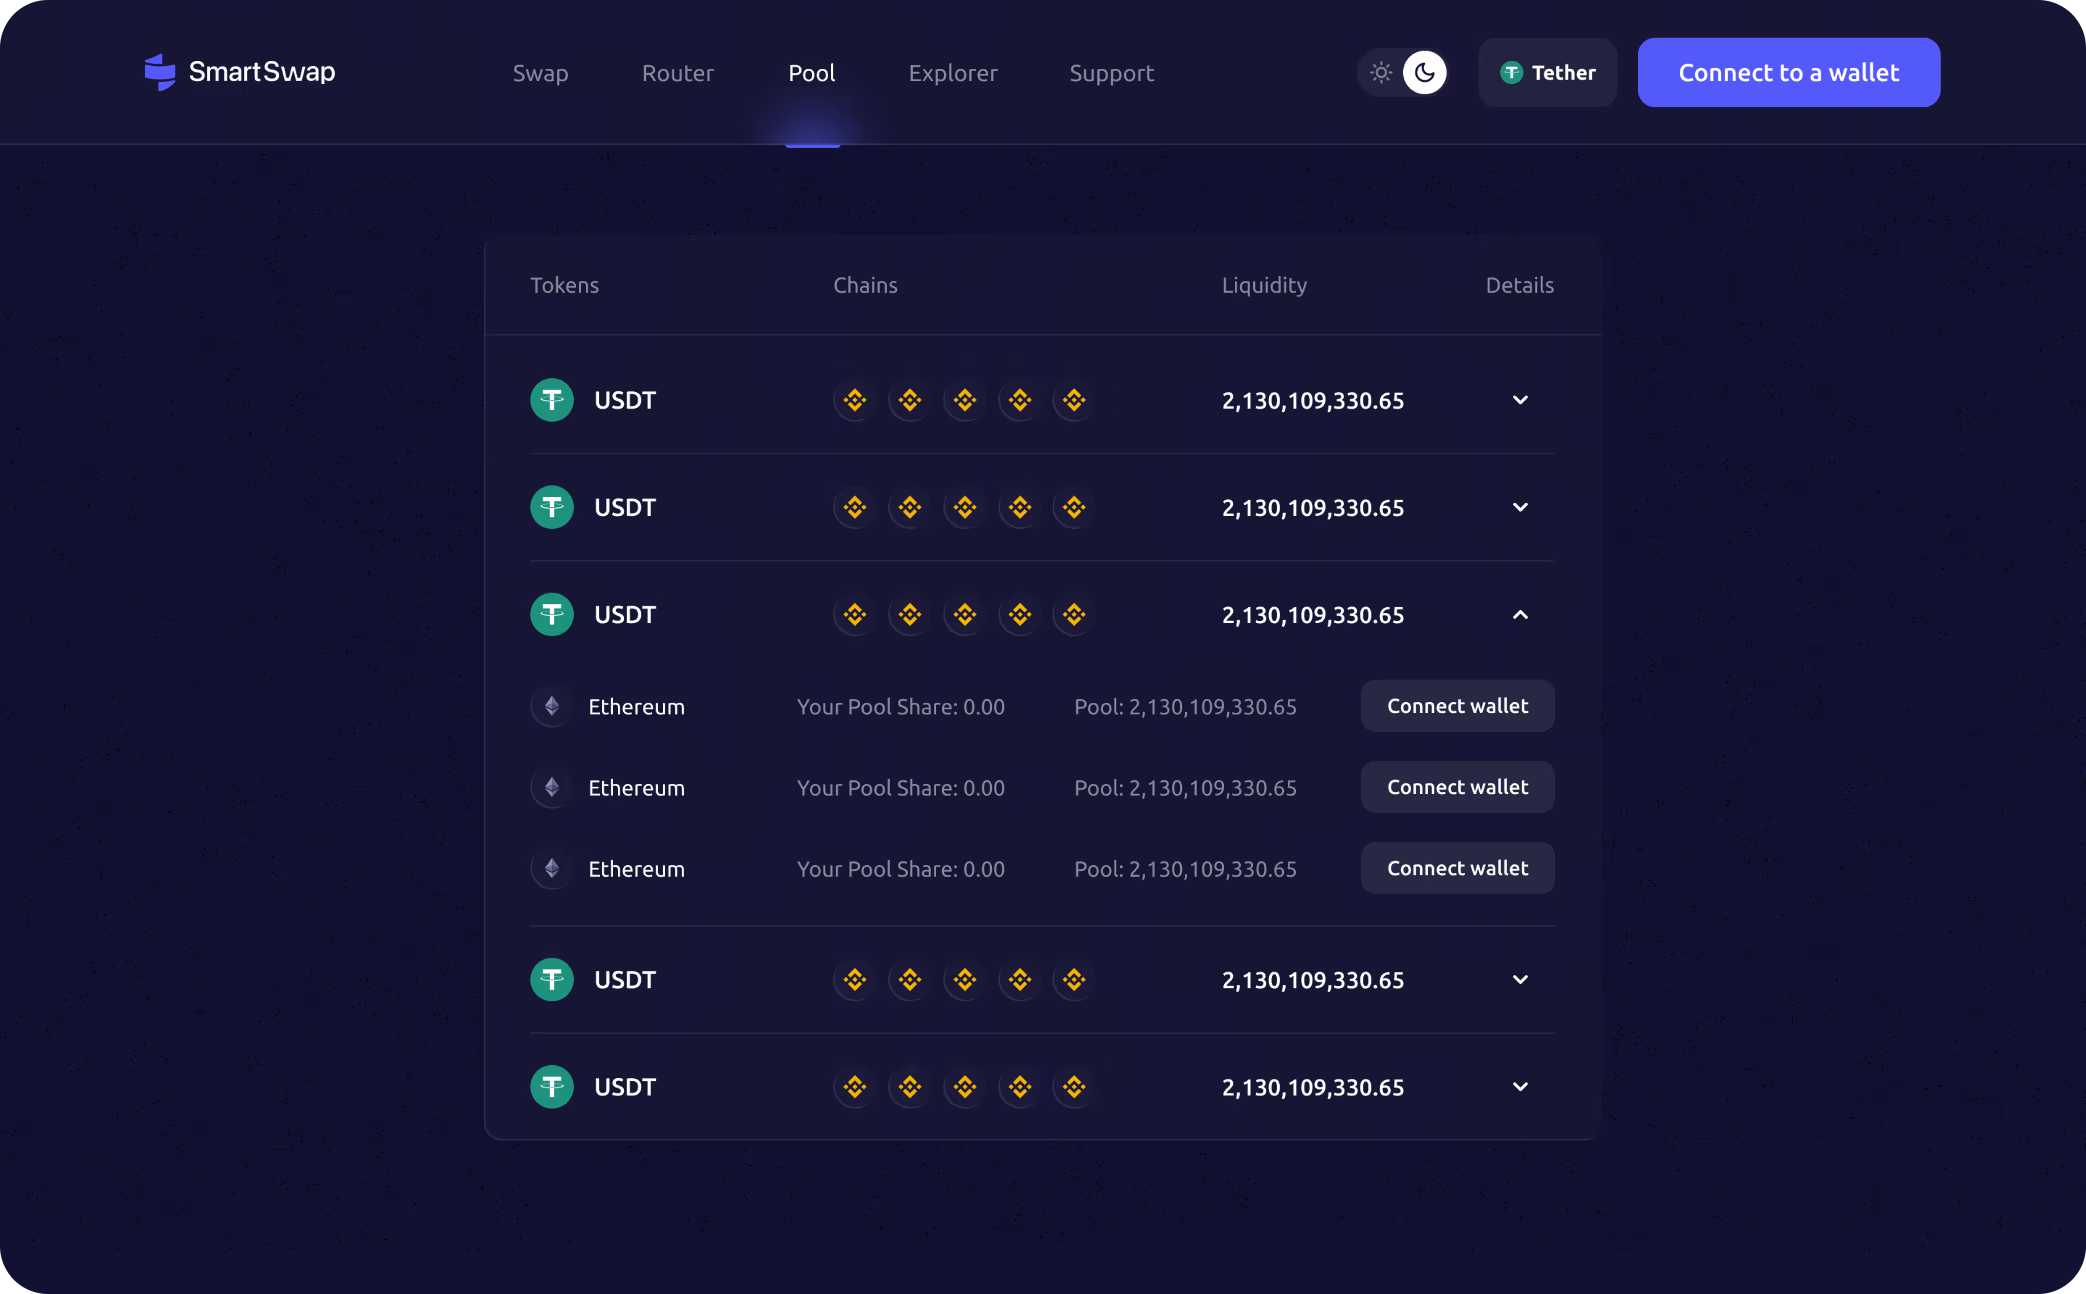2086x1294 pixels.
Task: Expand the last USDT row details chevron
Action: click(x=1520, y=1087)
